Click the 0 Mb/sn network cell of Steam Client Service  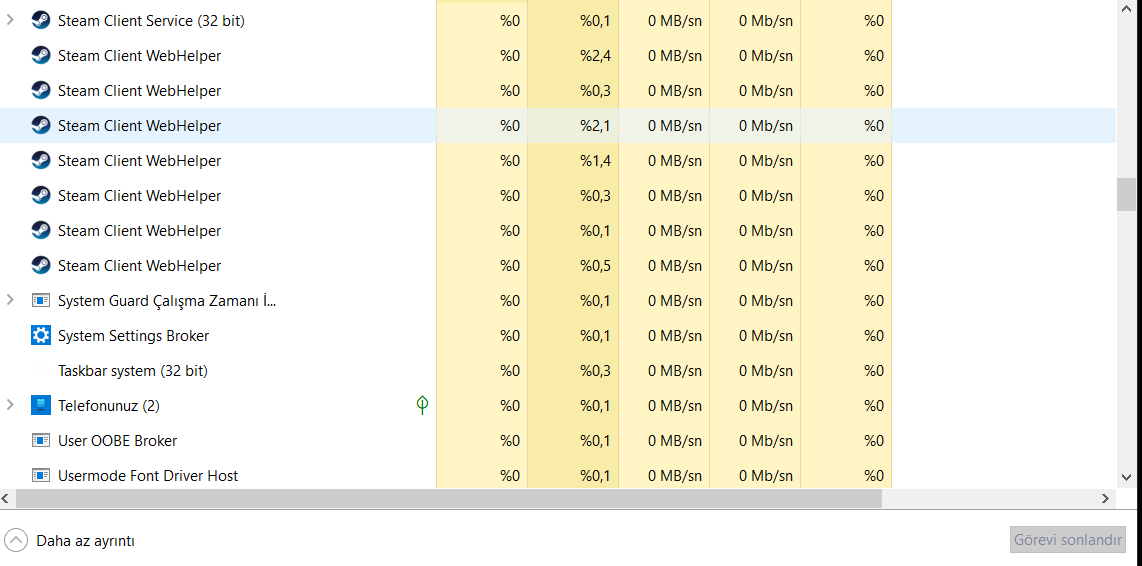point(755,20)
